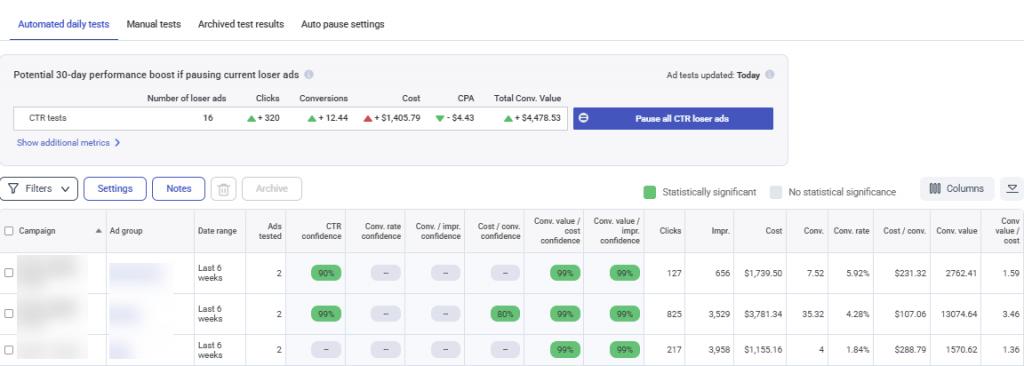This screenshot has width=1024, height=366.
Task: Click the download icon beside Columns
Action: (x=1012, y=189)
